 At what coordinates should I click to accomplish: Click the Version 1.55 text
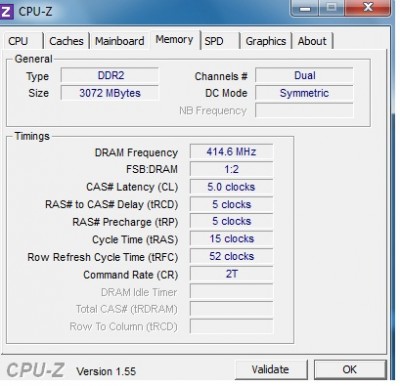pos(106,371)
